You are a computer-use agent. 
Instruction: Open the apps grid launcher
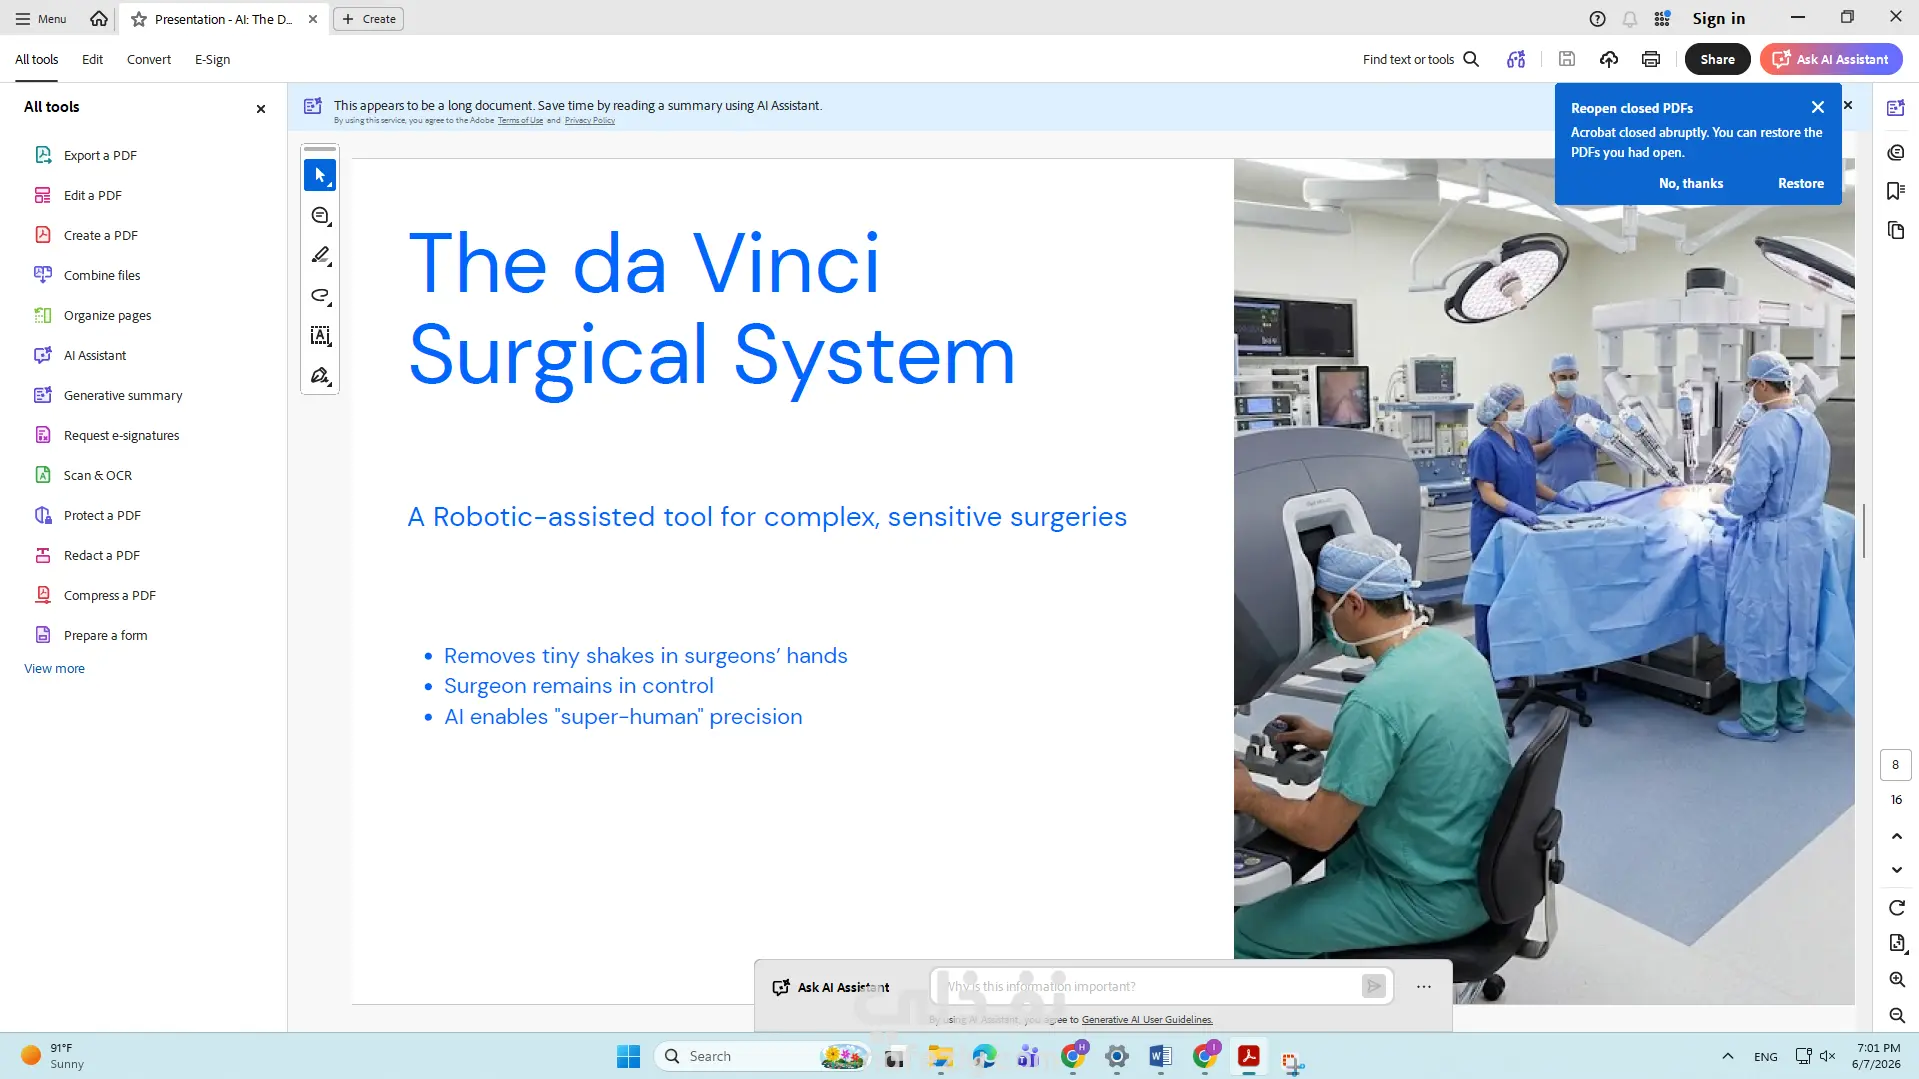coord(1662,19)
